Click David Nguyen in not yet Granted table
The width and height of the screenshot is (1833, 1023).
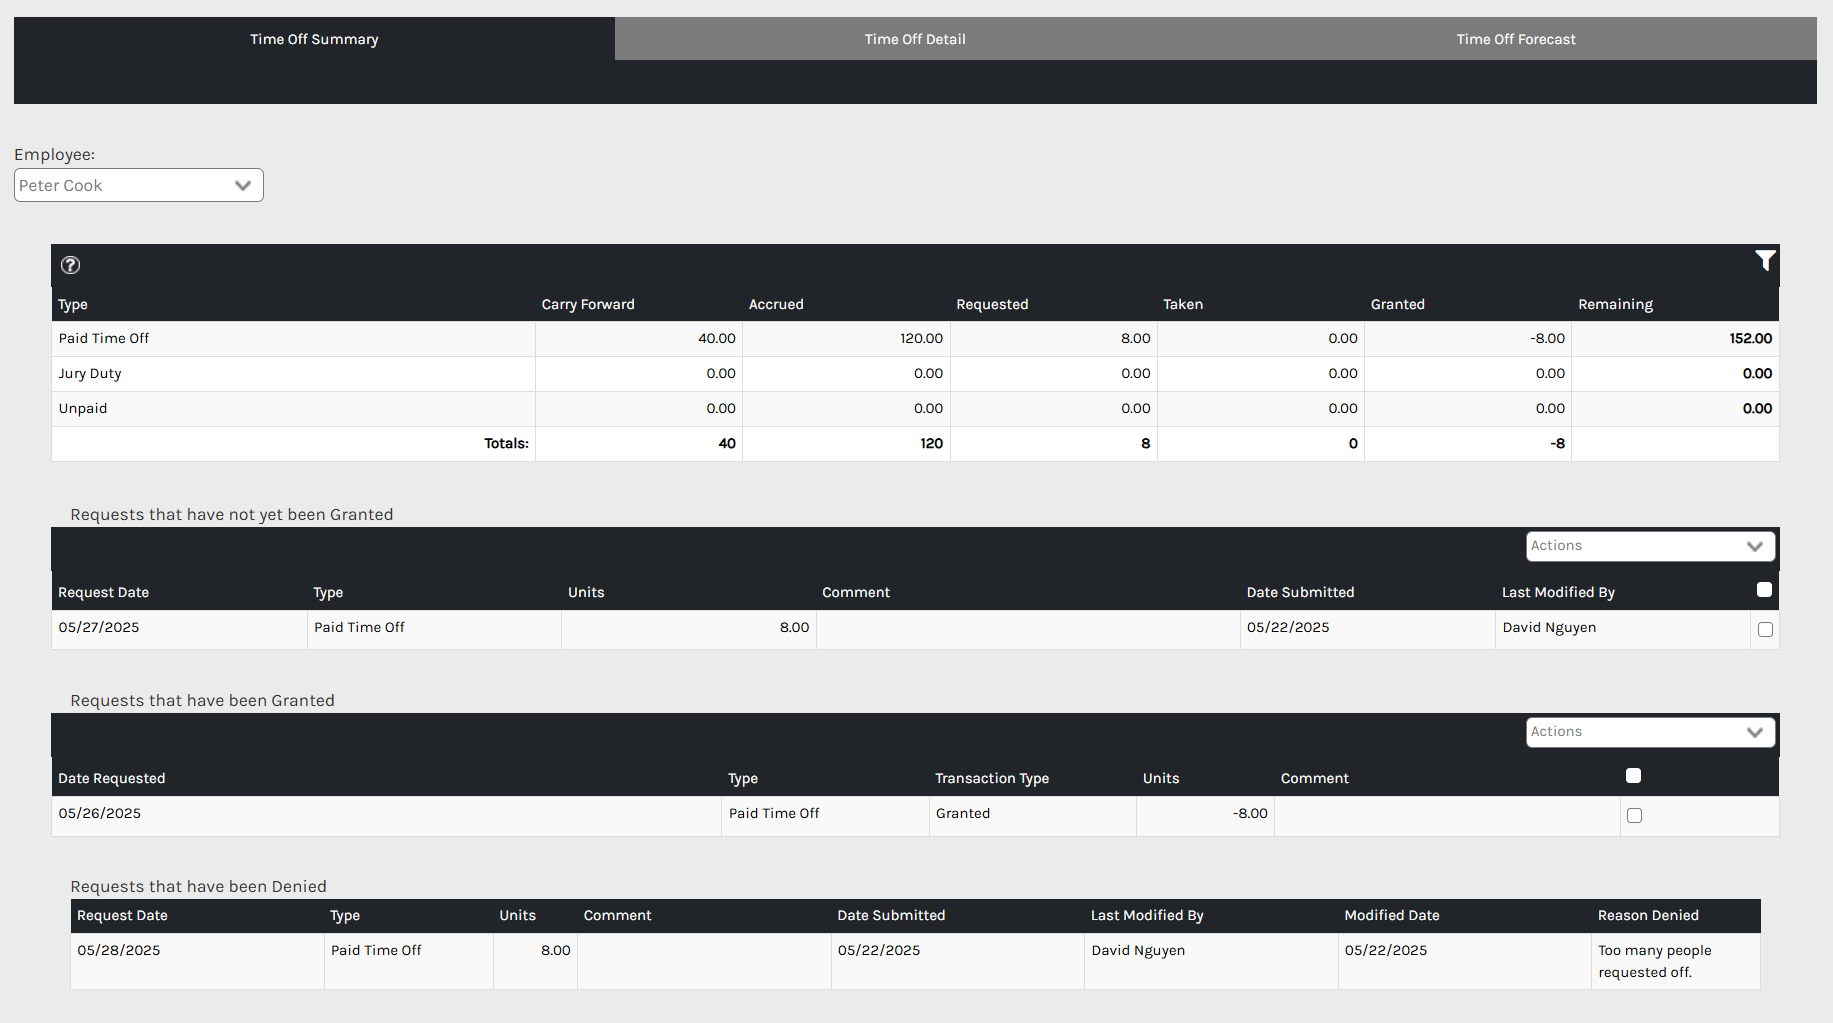click(x=1549, y=627)
